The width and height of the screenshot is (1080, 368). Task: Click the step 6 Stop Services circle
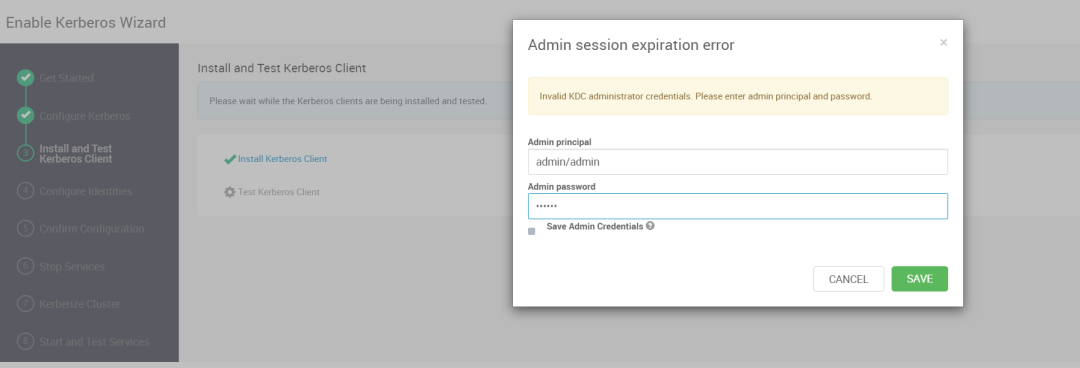click(25, 266)
